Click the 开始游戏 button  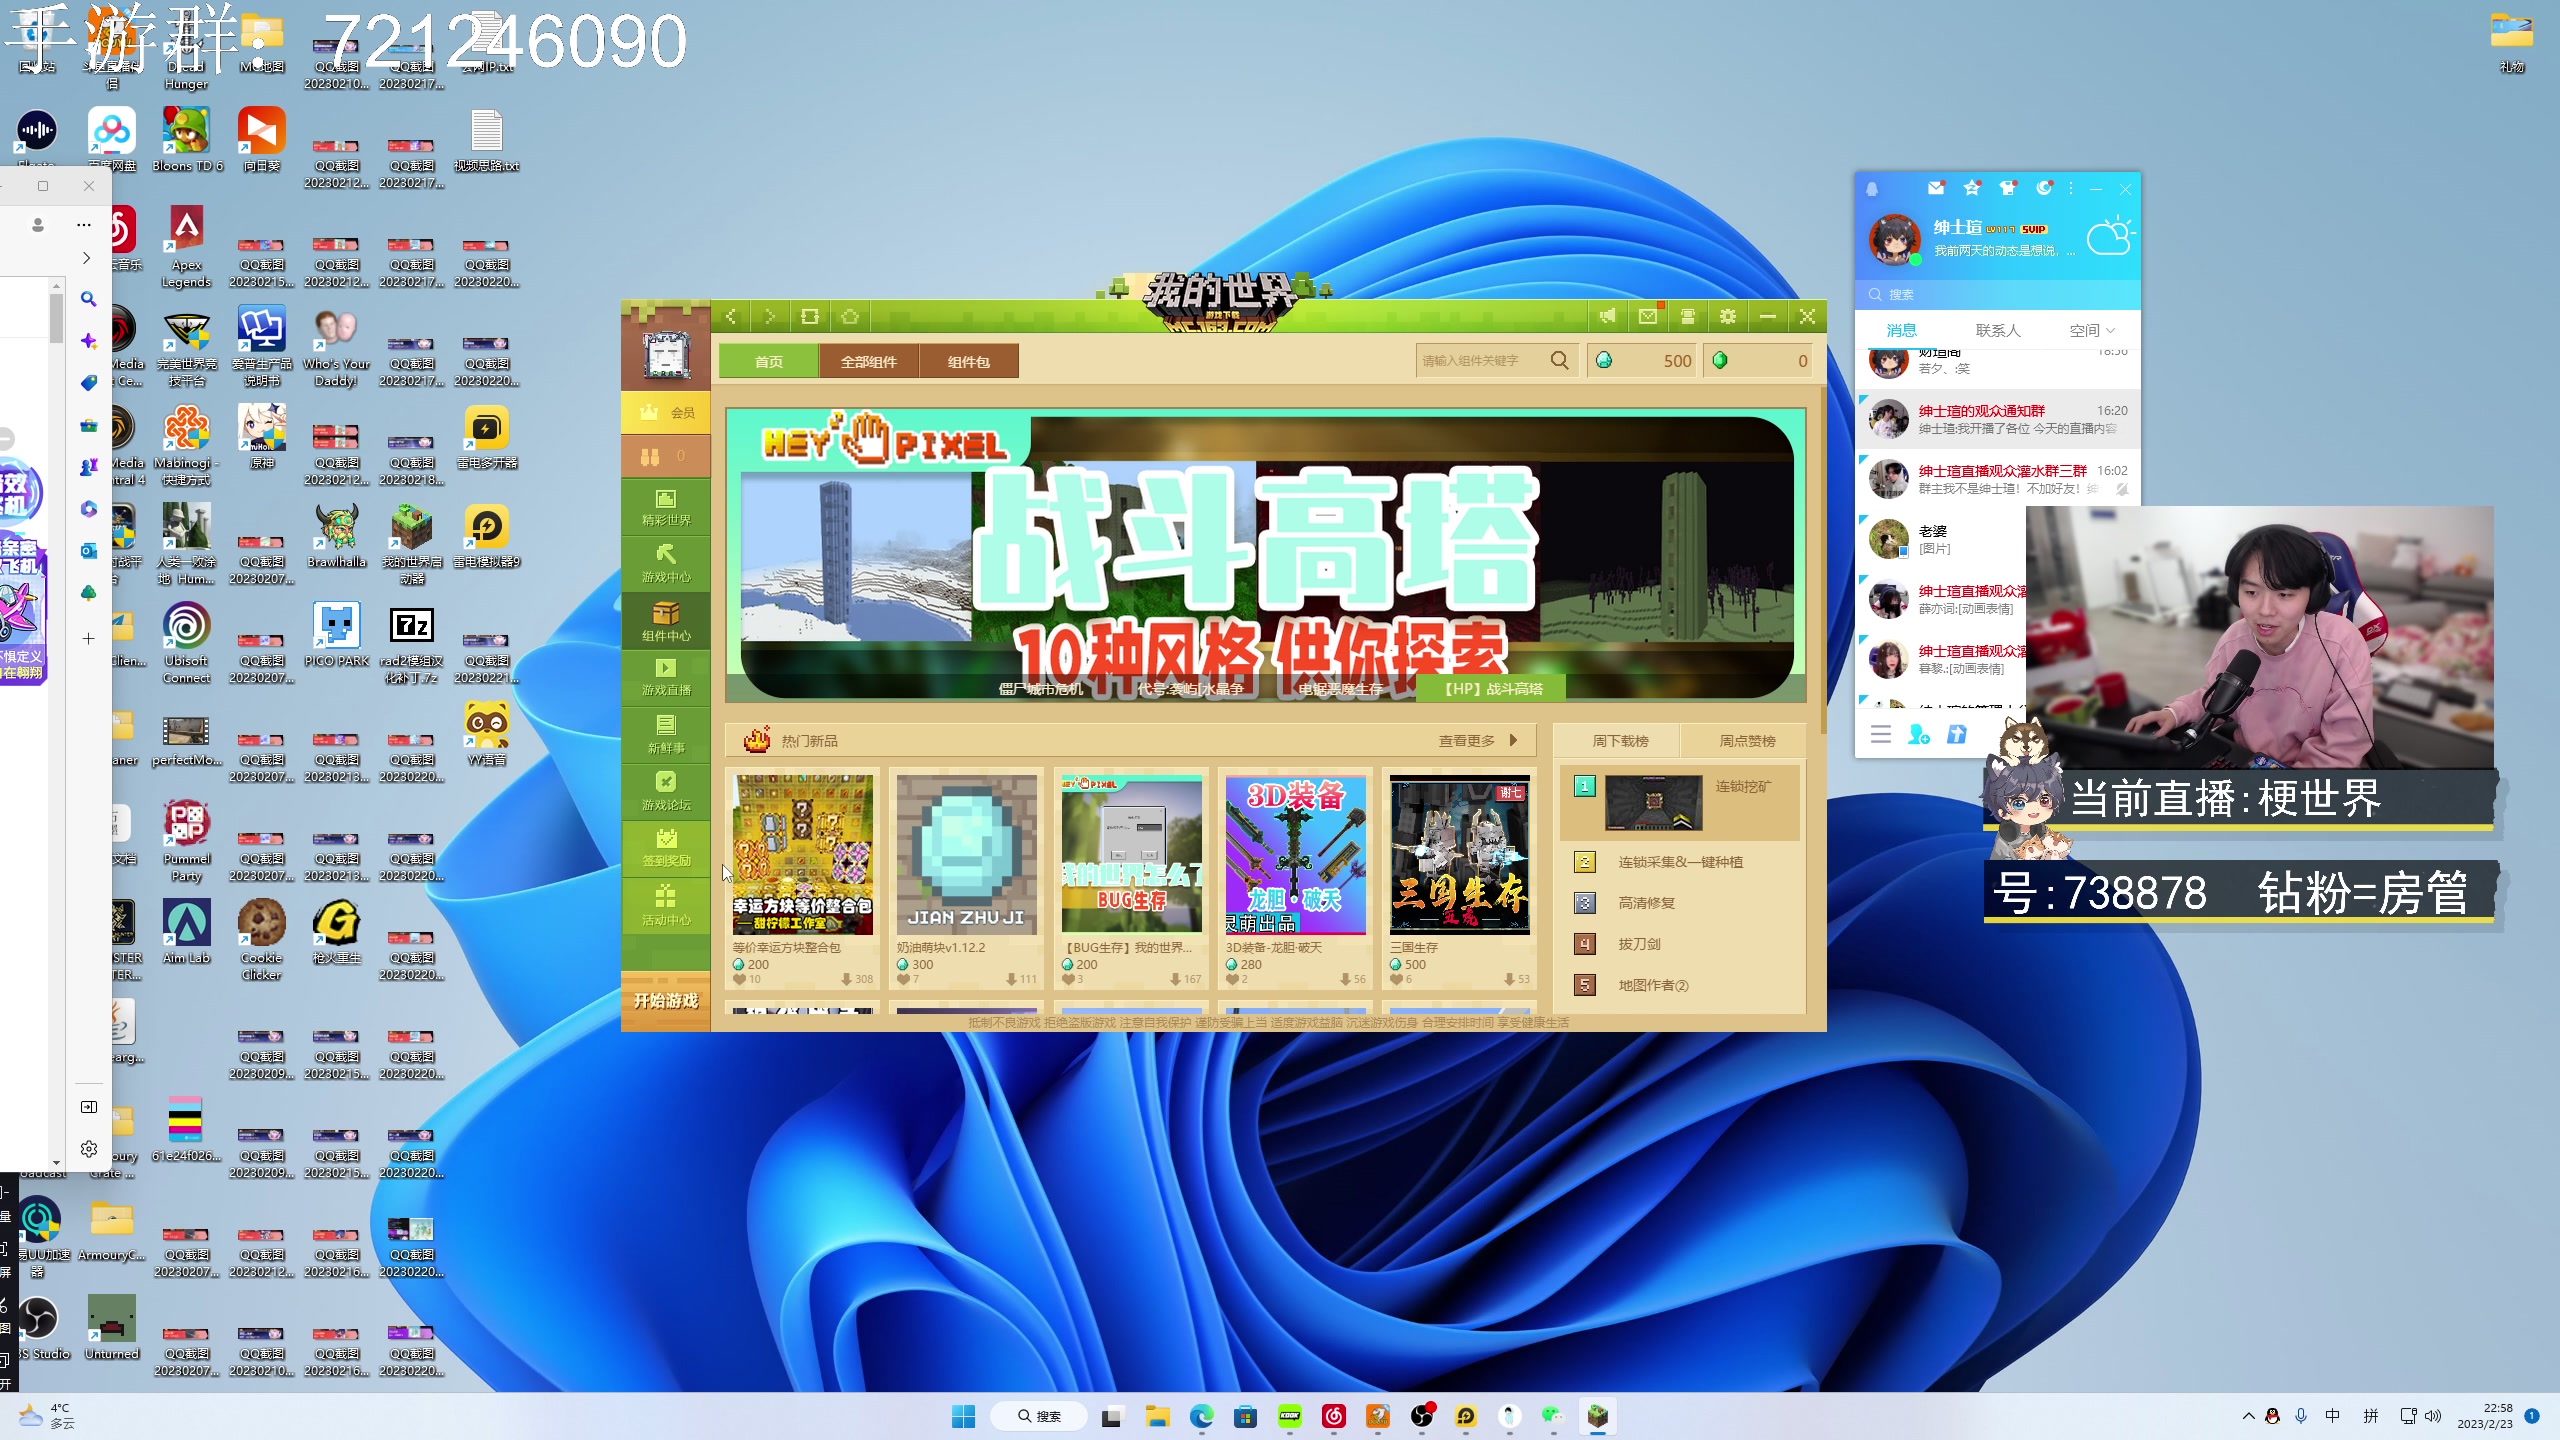[665, 1000]
